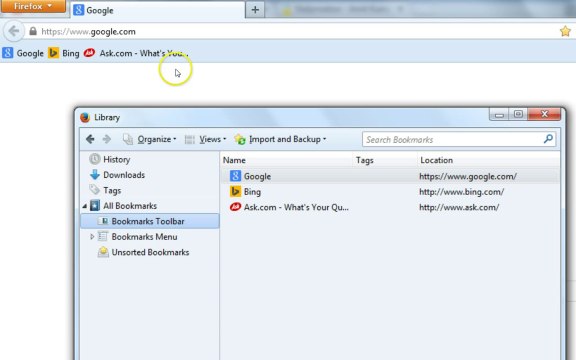
Task: Select the Google bookmark row
Action: click(390, 176)
